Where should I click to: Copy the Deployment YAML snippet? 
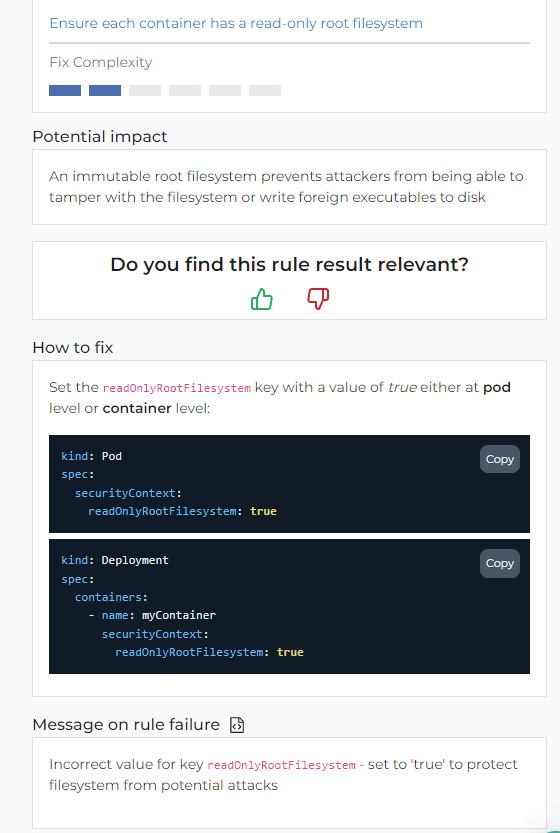pyautogui.click(x=499, y=563)
